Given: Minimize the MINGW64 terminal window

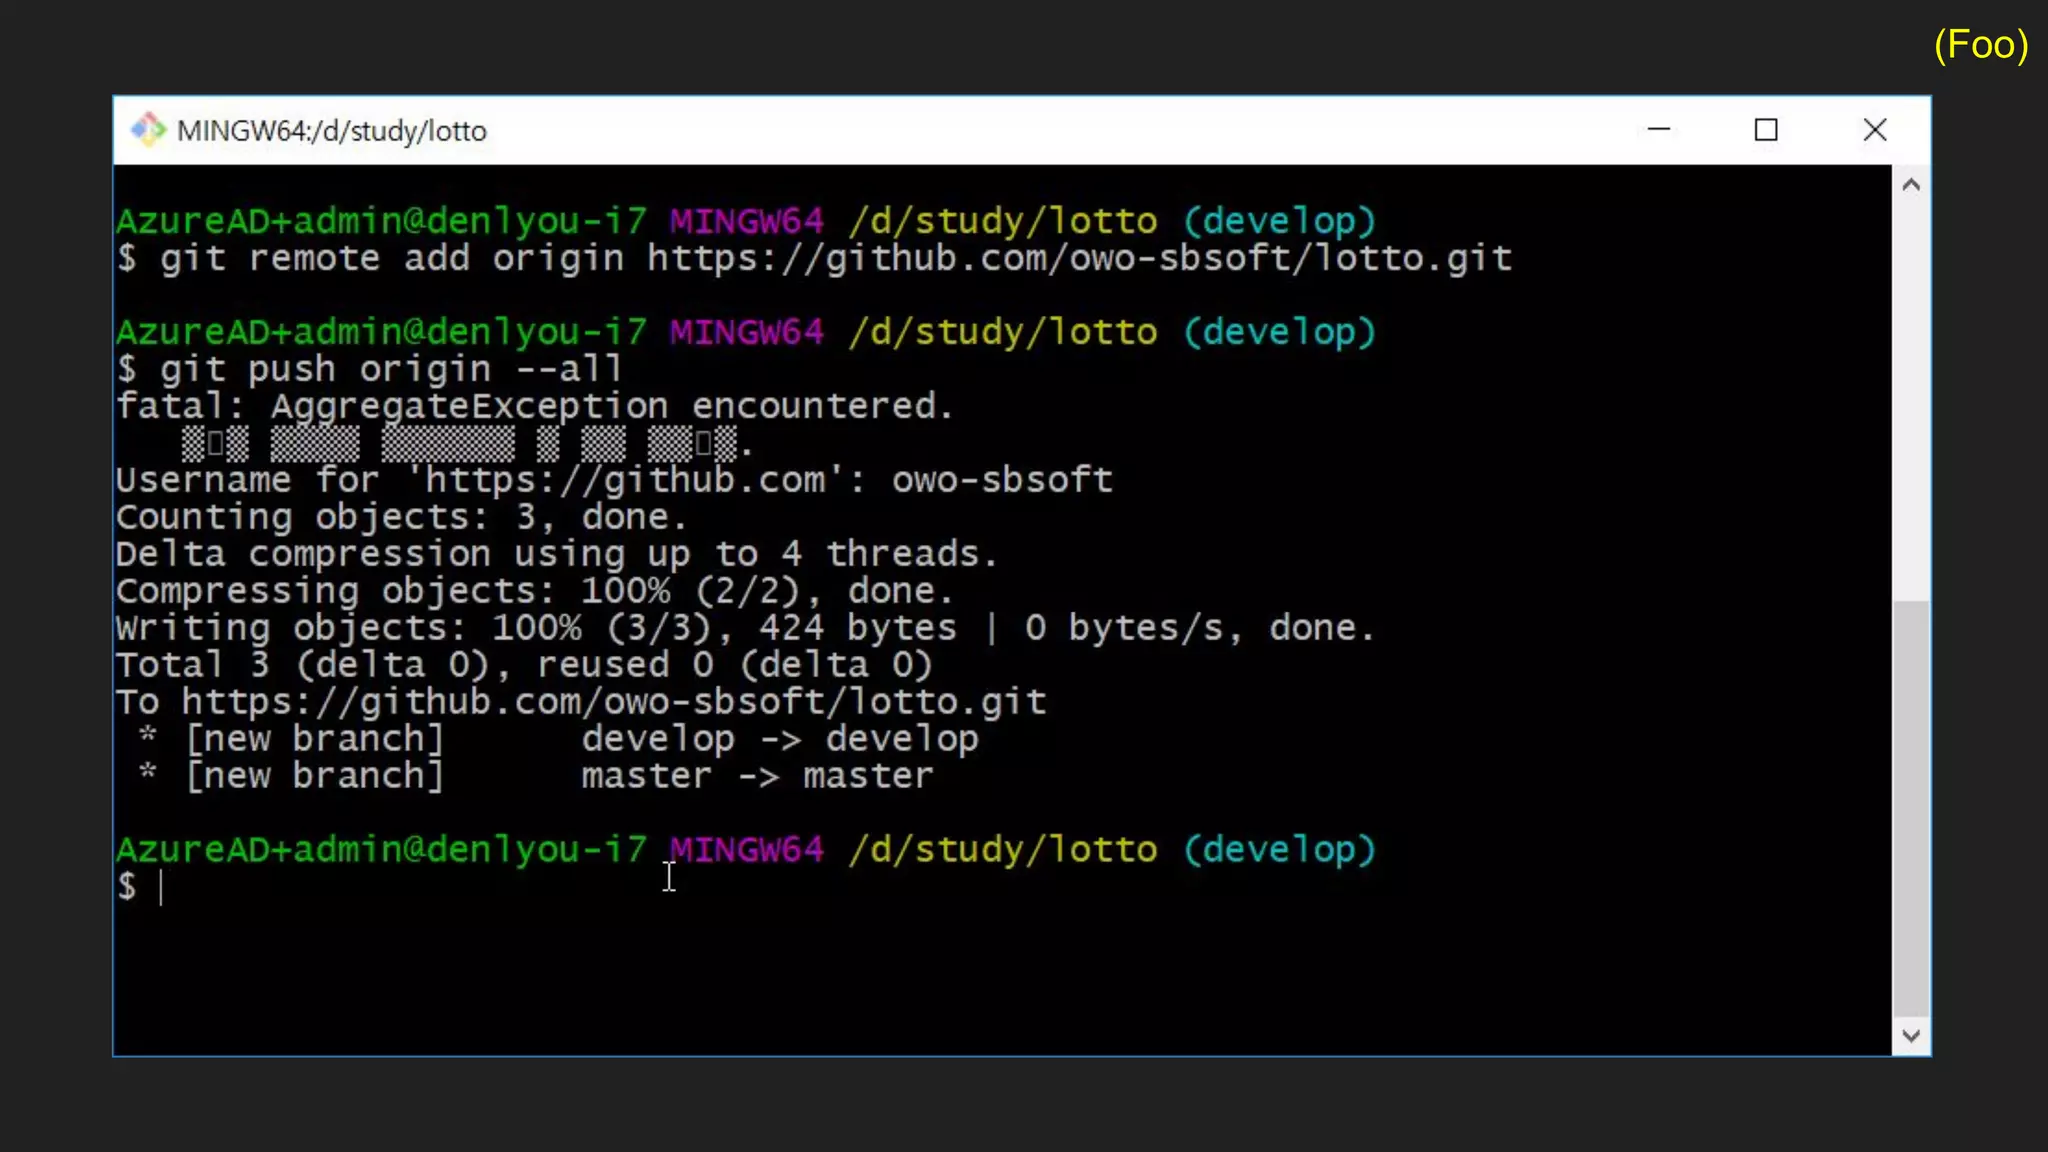Looking at the screenshot, I should pyautogui.click(x=1659, y=130).
